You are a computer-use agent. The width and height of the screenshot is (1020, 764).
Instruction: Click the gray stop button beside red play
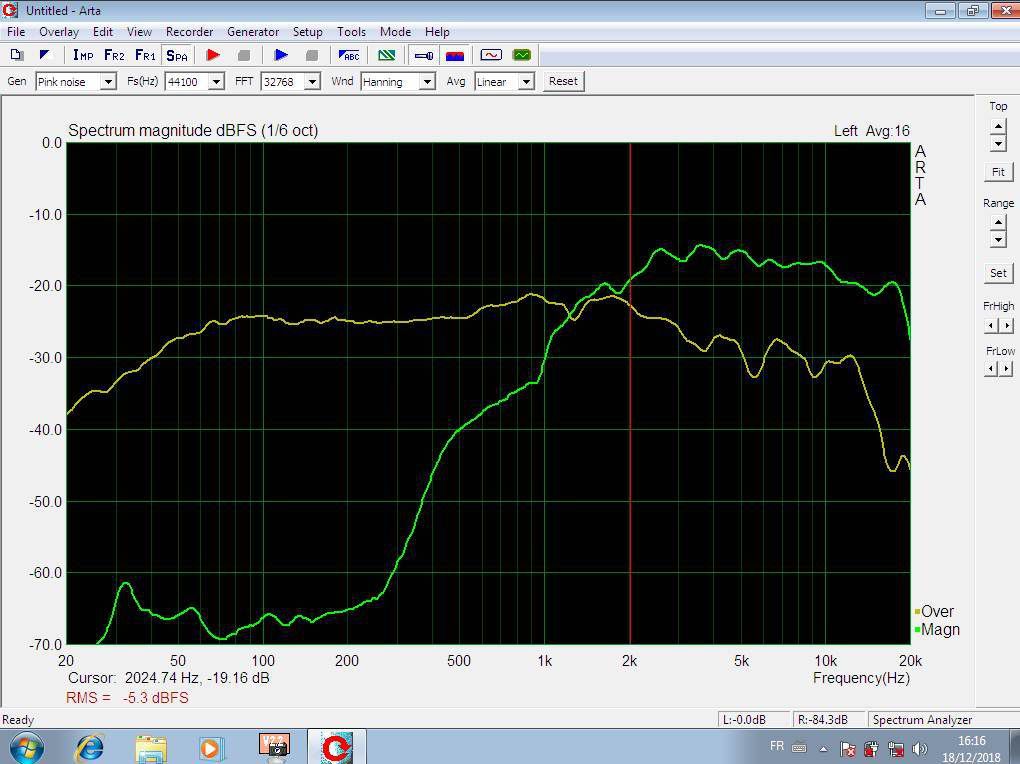[244, 55]
